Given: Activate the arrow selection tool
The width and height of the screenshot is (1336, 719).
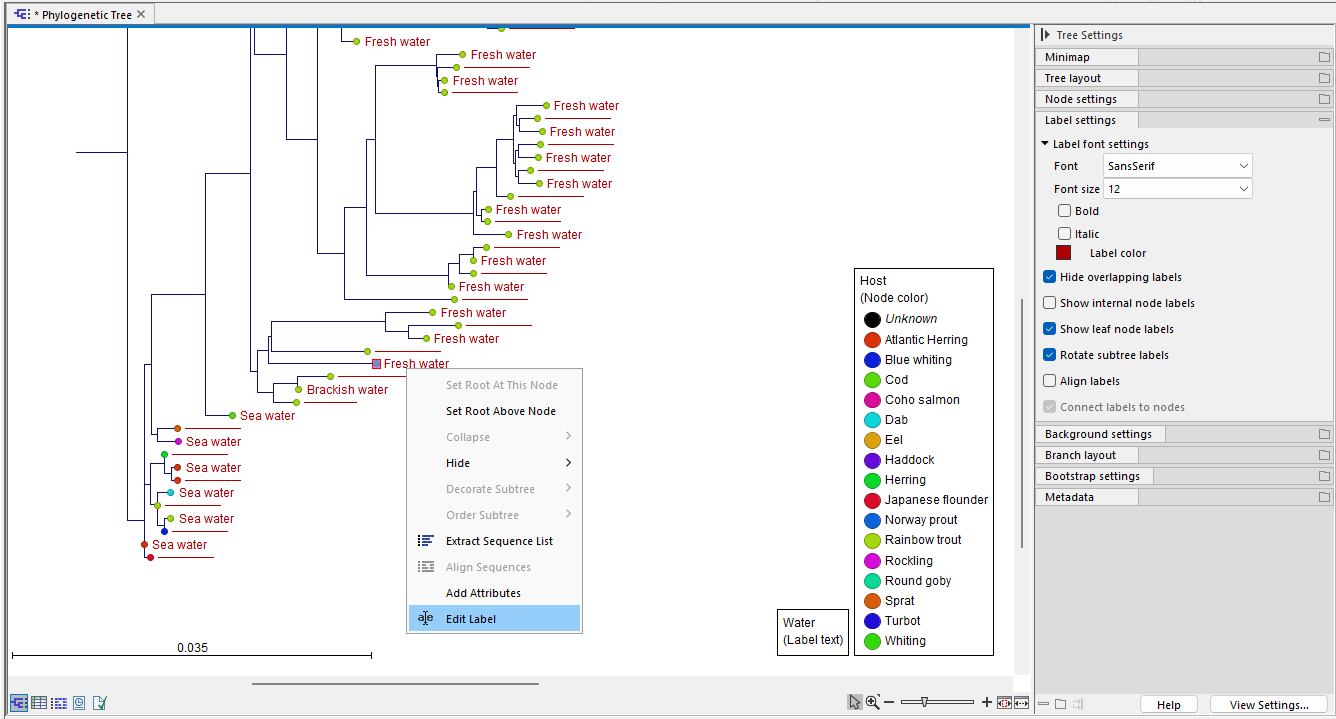Looking at the screenshot, I should (855, 703).
